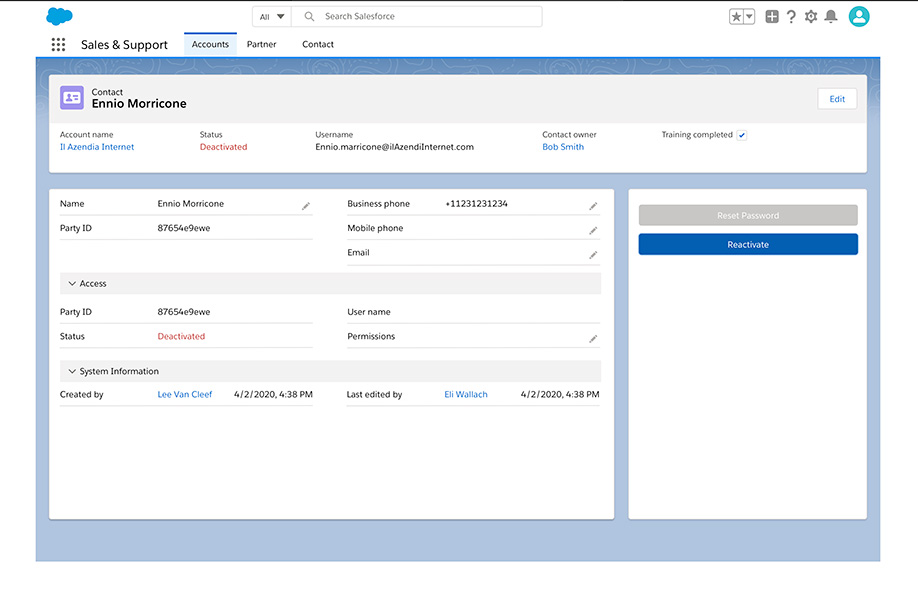Open the notifications bell
Image resolution: width=918 pixels, height=590 pixels.
pos(831,16)
